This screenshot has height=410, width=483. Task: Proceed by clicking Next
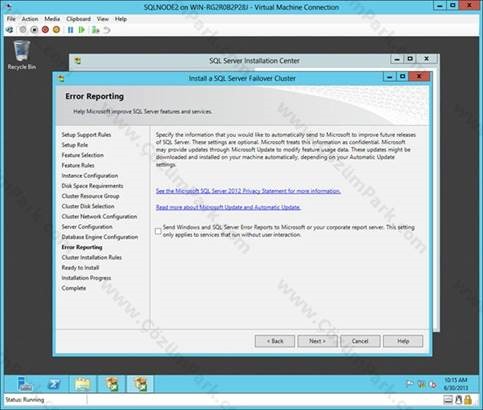[x=317, y=341]
